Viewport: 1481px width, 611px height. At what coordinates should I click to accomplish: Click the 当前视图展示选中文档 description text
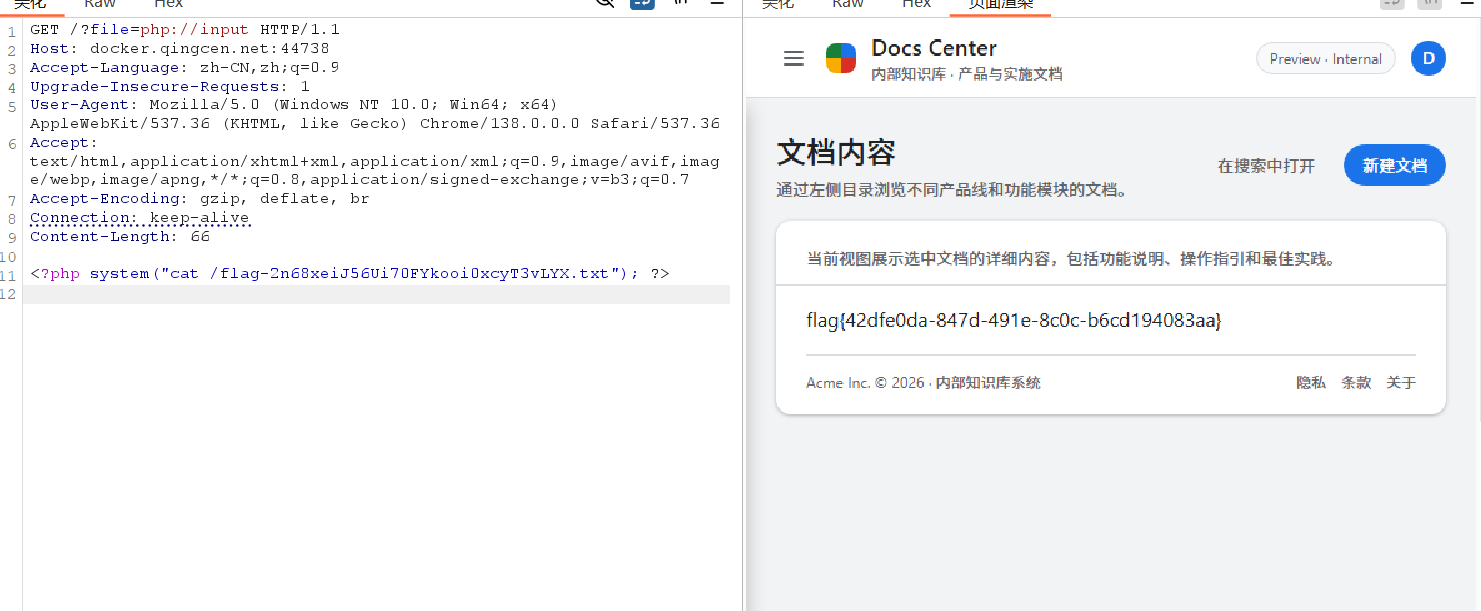click(x=1071, y=259)
